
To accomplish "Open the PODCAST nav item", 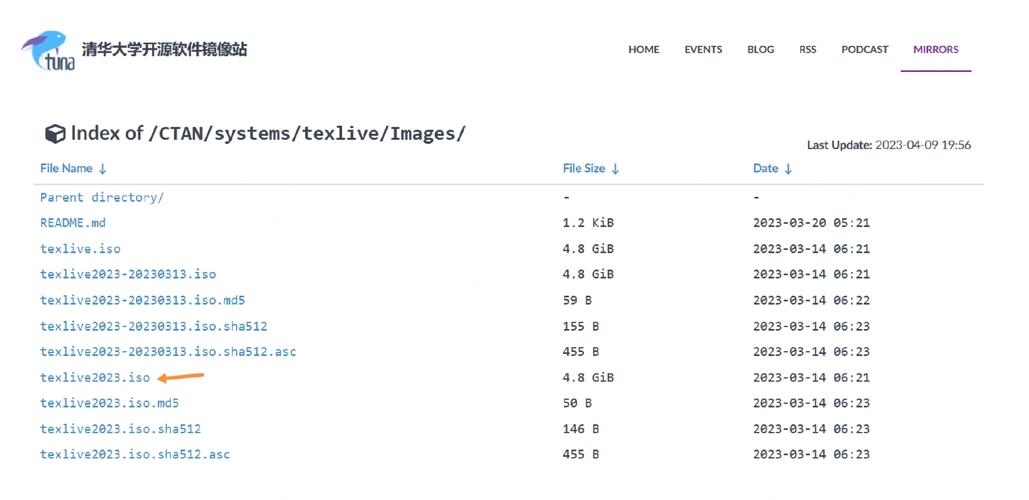I will pyautogui.click(x=864, y=49).
